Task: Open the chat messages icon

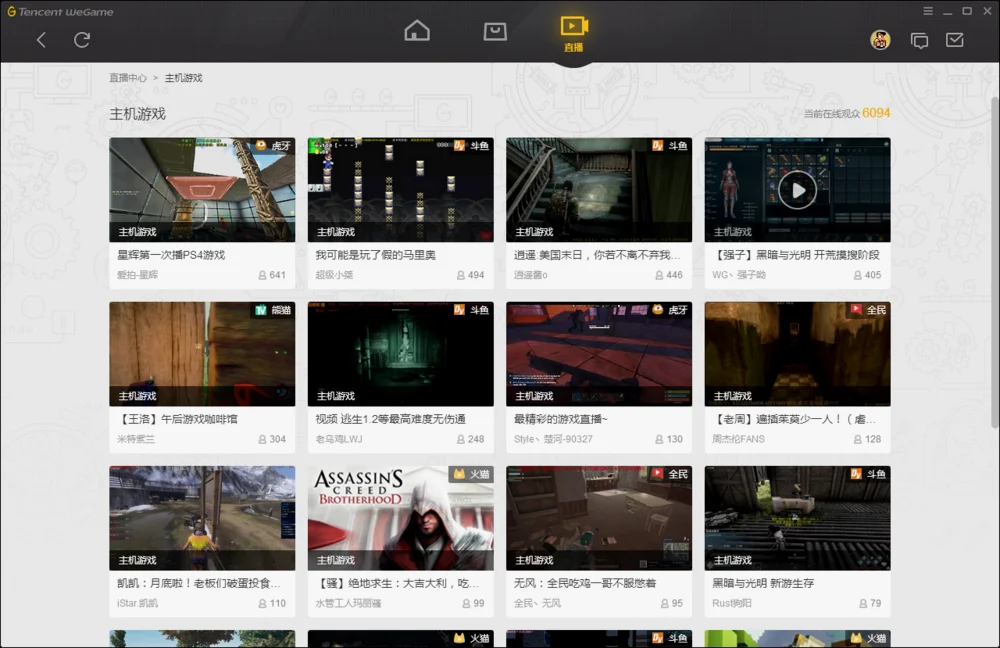Action: [920, 41]
